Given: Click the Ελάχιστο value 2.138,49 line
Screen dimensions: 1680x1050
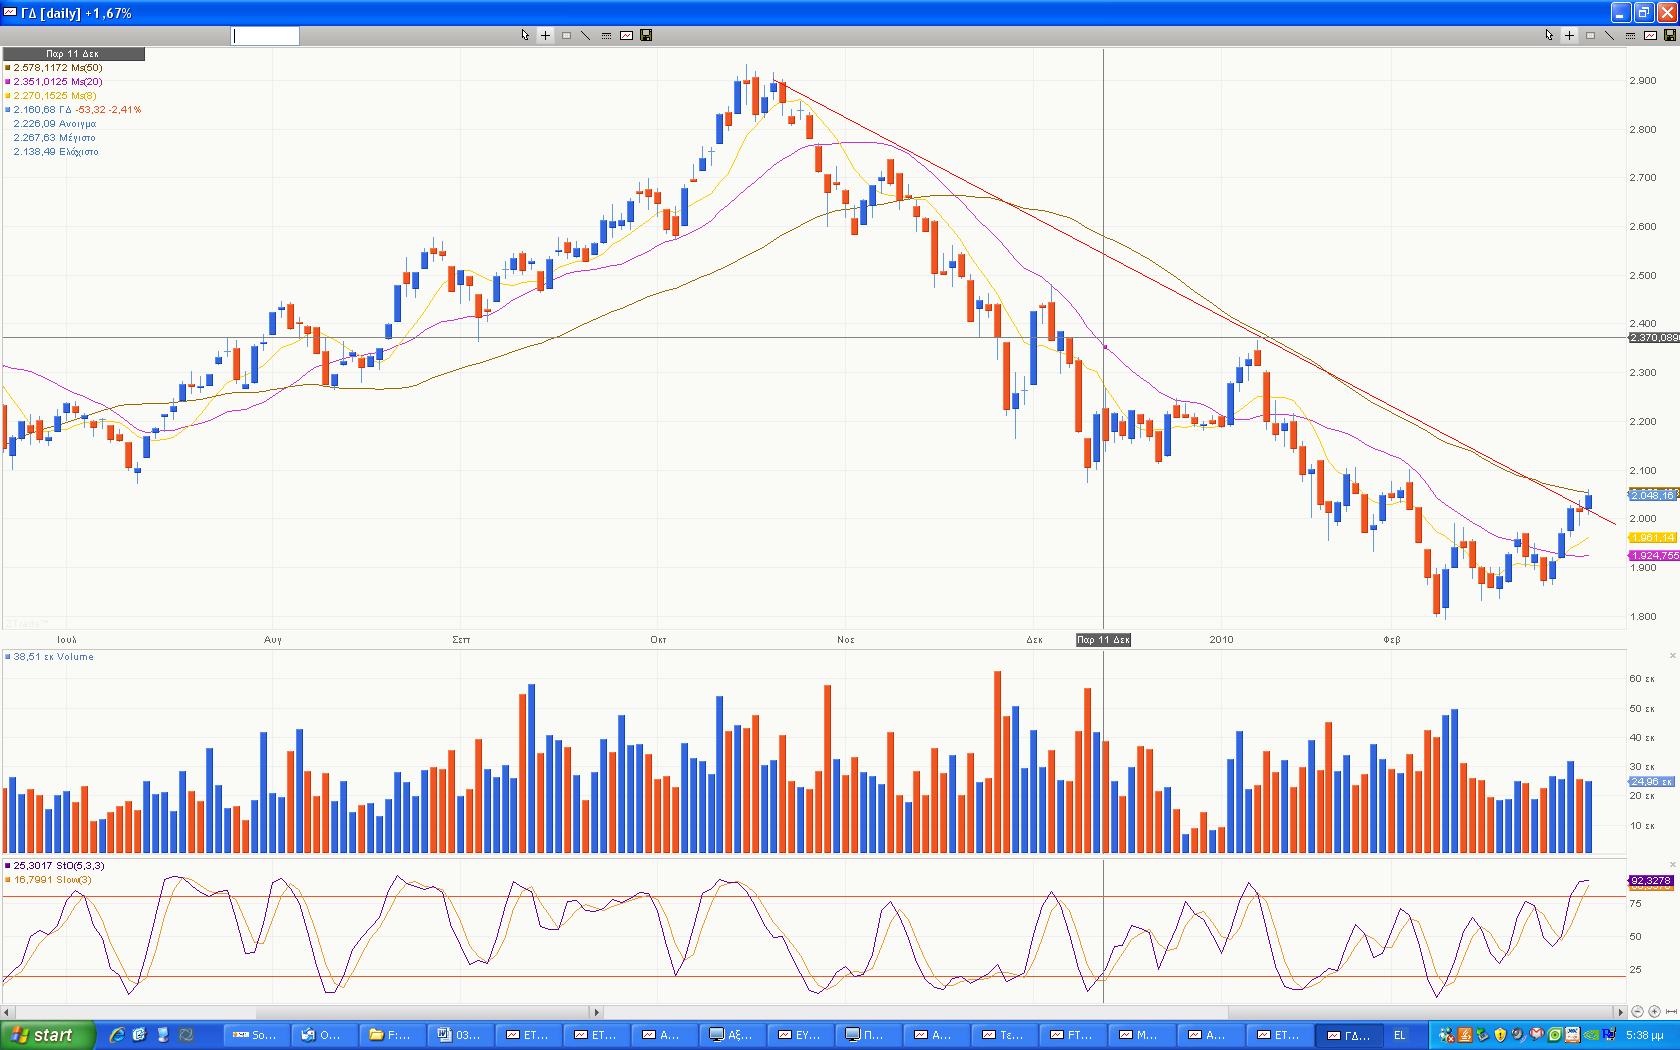Looking at the screenshot, I should (x=56, y=152).
